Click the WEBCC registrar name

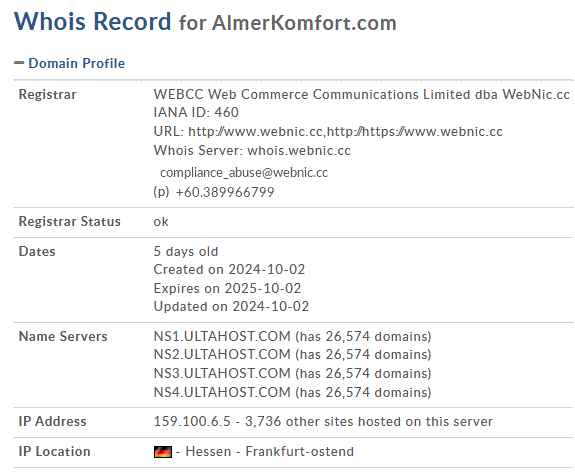coord(361,95)
